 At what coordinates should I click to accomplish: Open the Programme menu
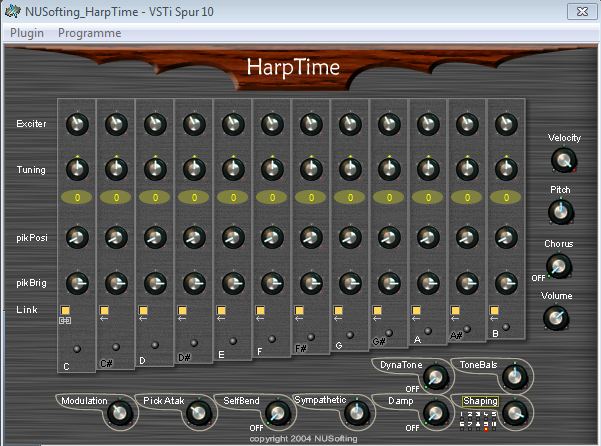point(90,33)
